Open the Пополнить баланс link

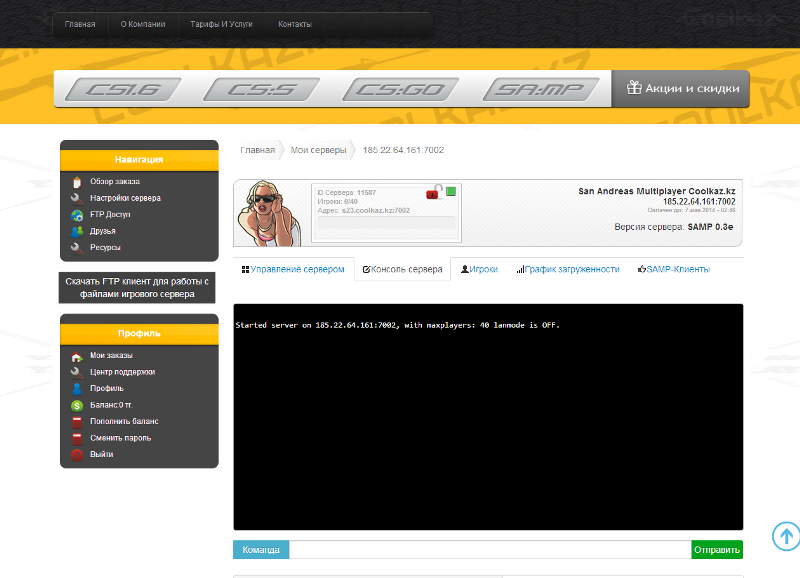(x=124, y=421)
